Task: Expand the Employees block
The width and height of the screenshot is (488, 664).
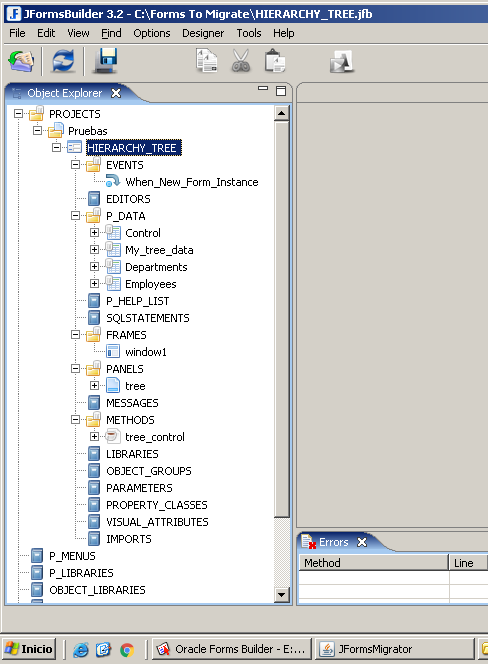Action: (x=94, y=283)
